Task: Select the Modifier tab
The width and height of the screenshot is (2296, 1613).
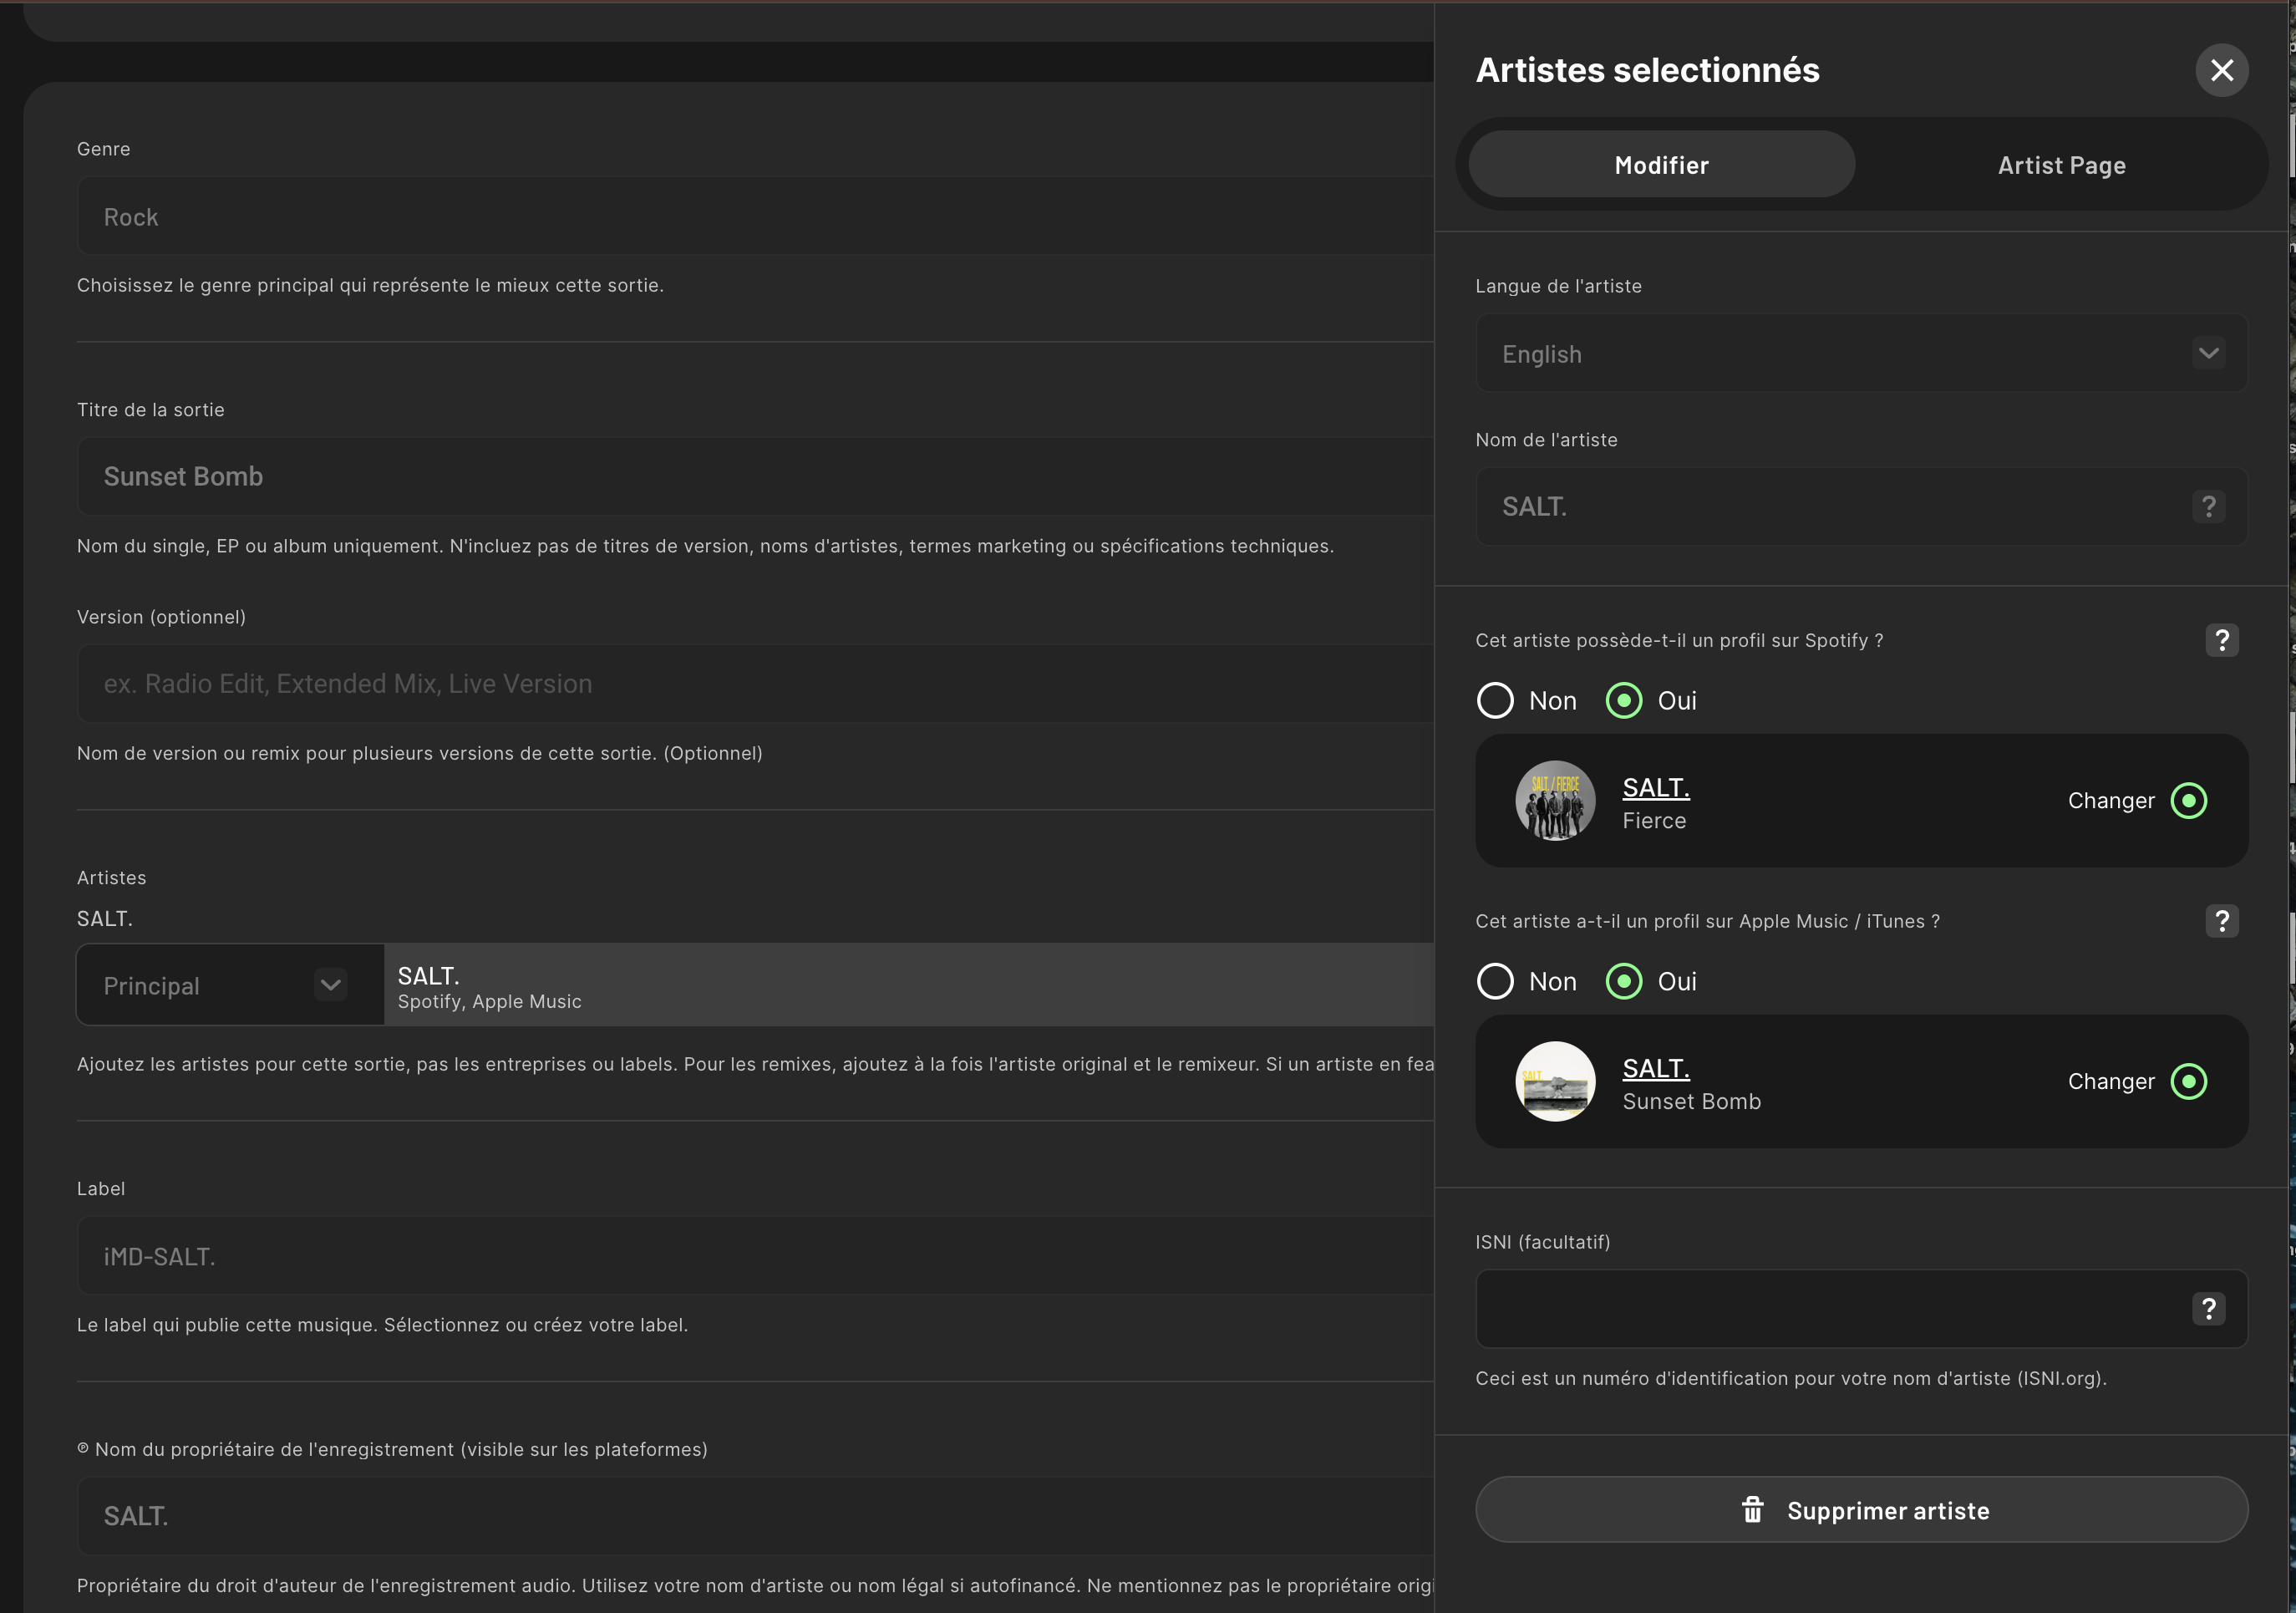Action: [x=1661, y=165]
